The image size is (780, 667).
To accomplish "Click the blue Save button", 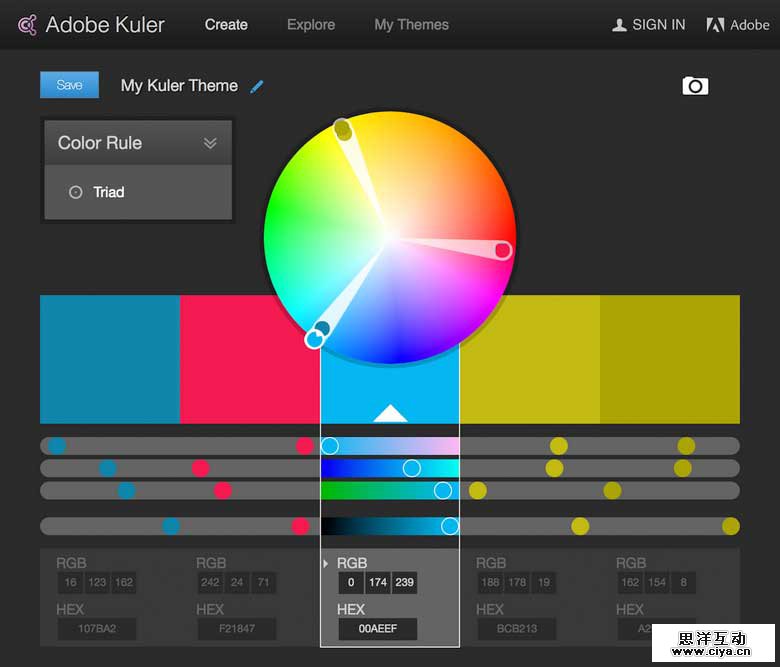I will click(69, 85).
